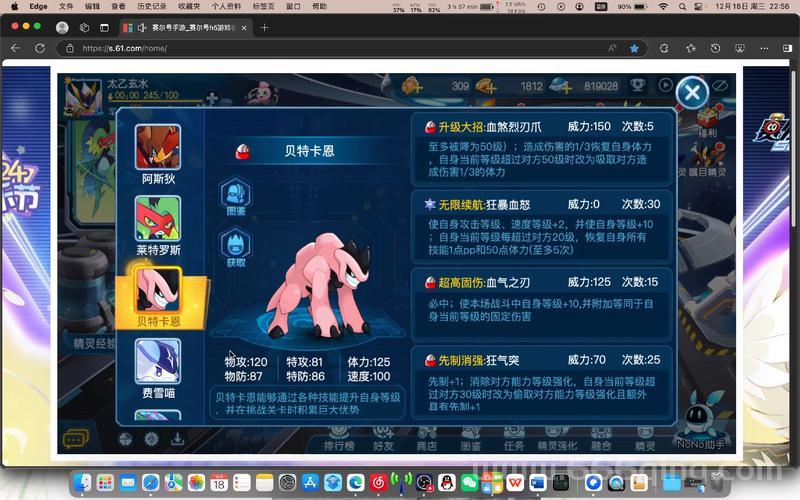The width and height of the screenshot is (800, 500).
Task: Open the 编辑 menu
Action: (92, 6)
